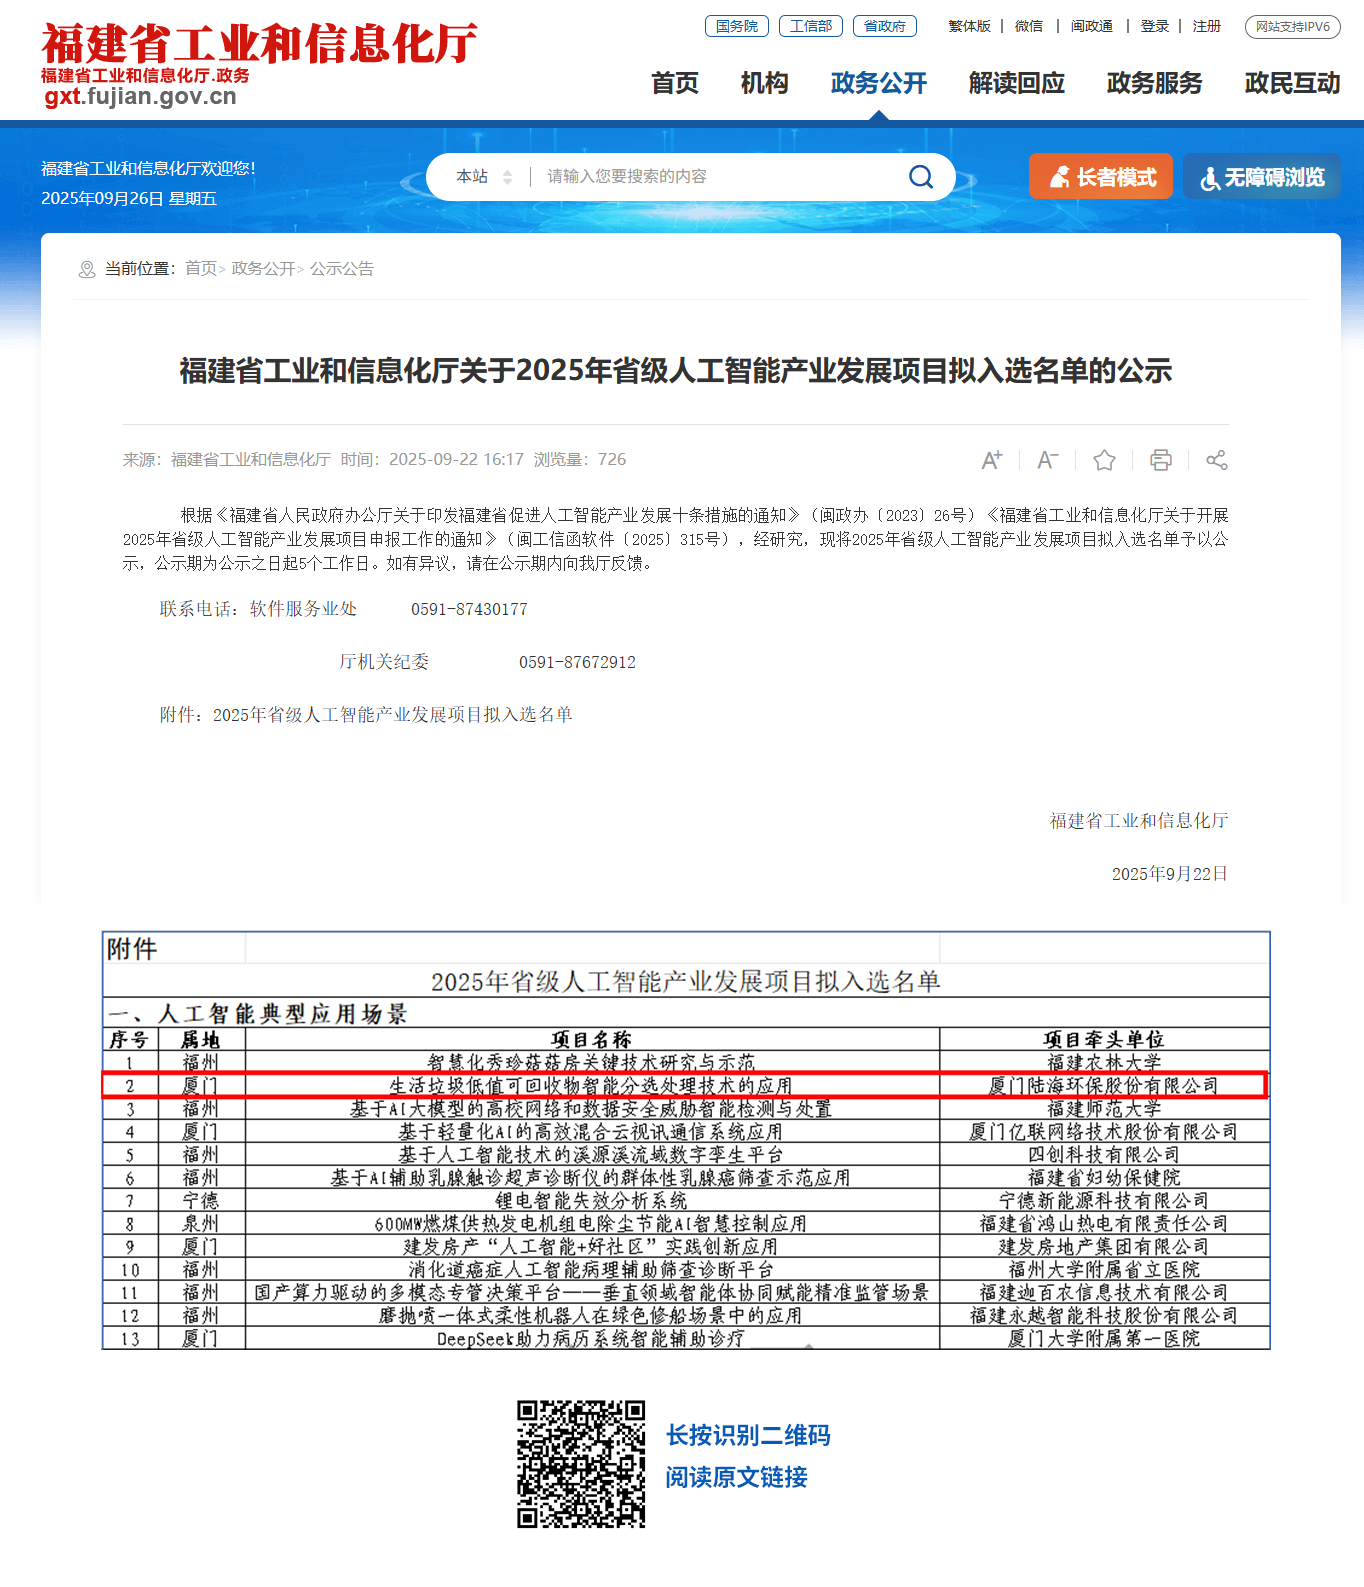Print the page using printer icon
The width and height of the screenshot is (1364, 1587).
tap(1160, 460)
